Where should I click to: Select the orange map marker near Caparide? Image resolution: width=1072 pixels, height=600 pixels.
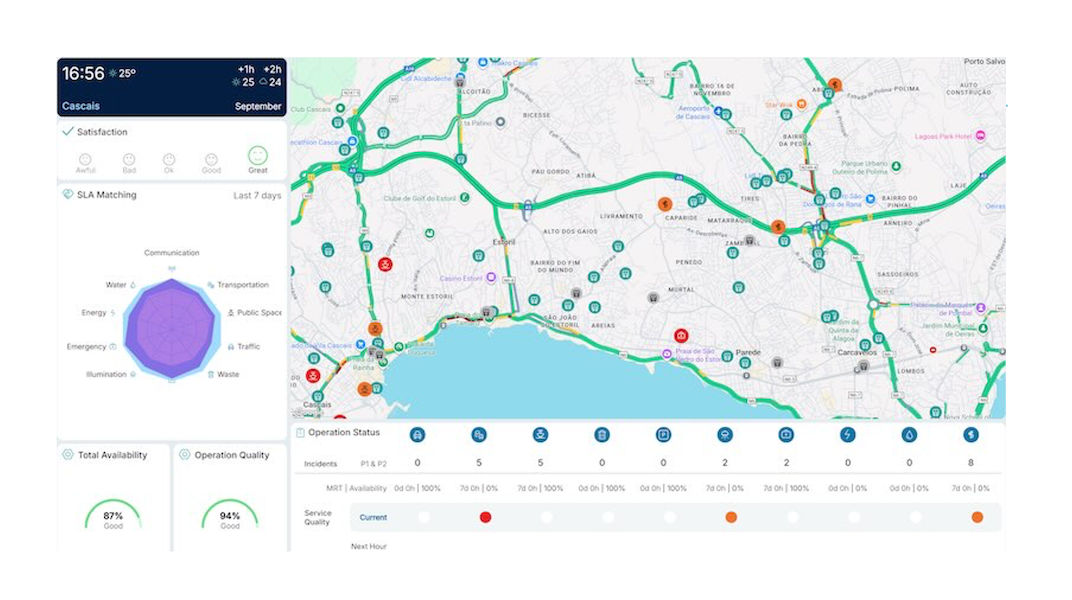coord(664,204)
